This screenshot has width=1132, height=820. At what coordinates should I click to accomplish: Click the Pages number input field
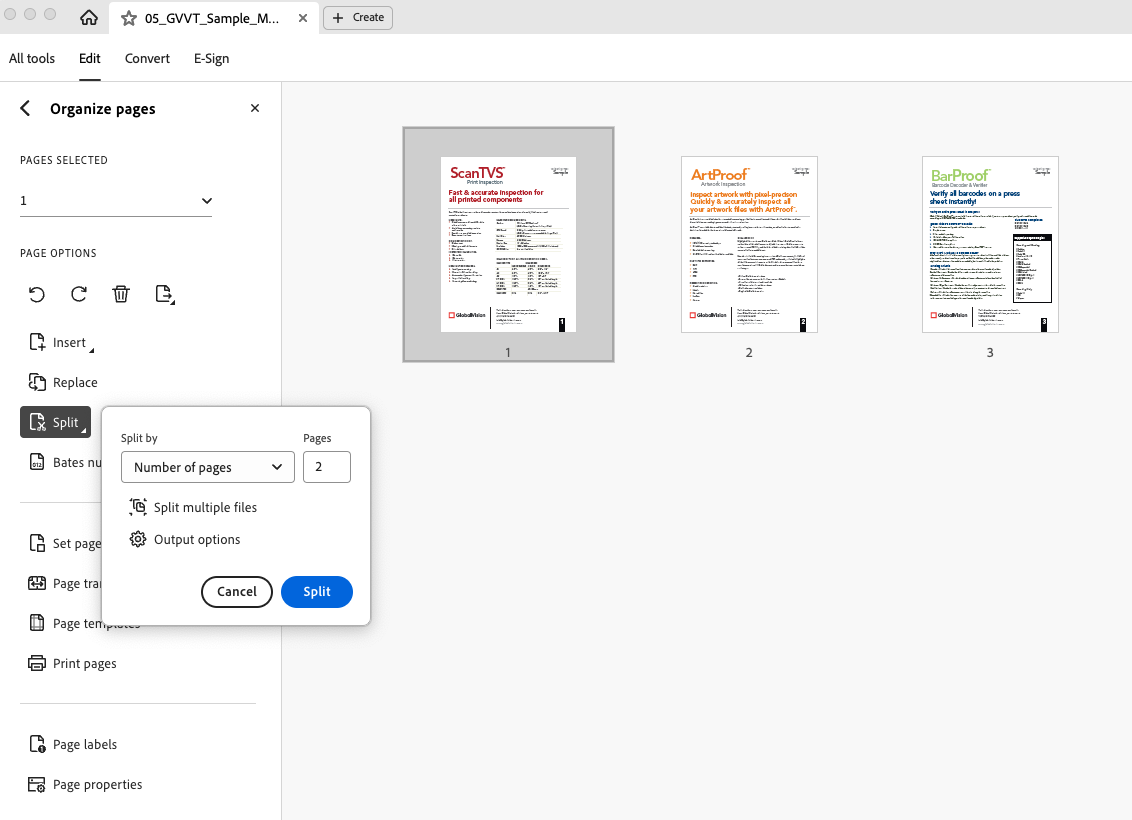click(326, 467)
